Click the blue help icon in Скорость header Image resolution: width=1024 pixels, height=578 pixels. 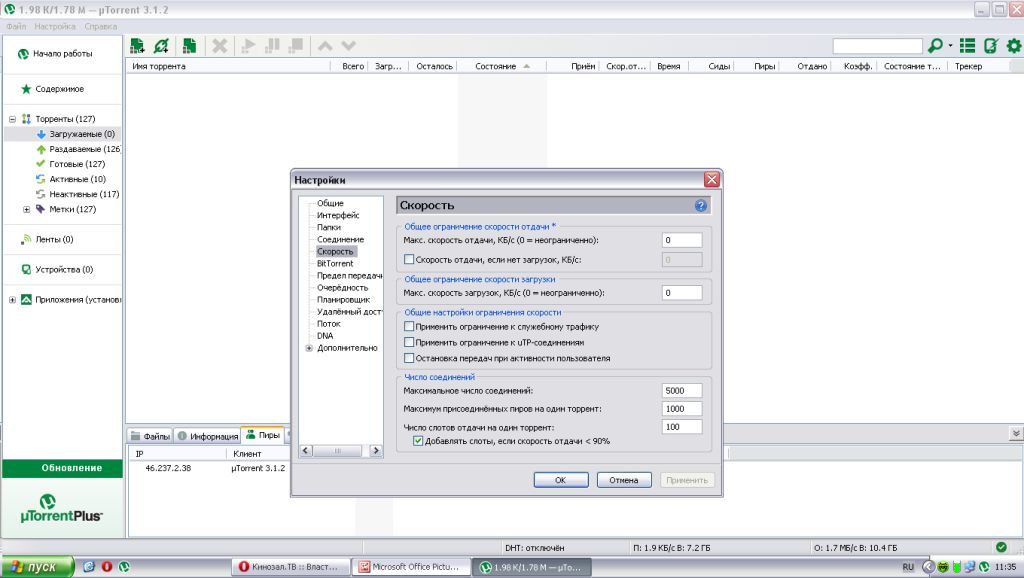pos(701,205)
